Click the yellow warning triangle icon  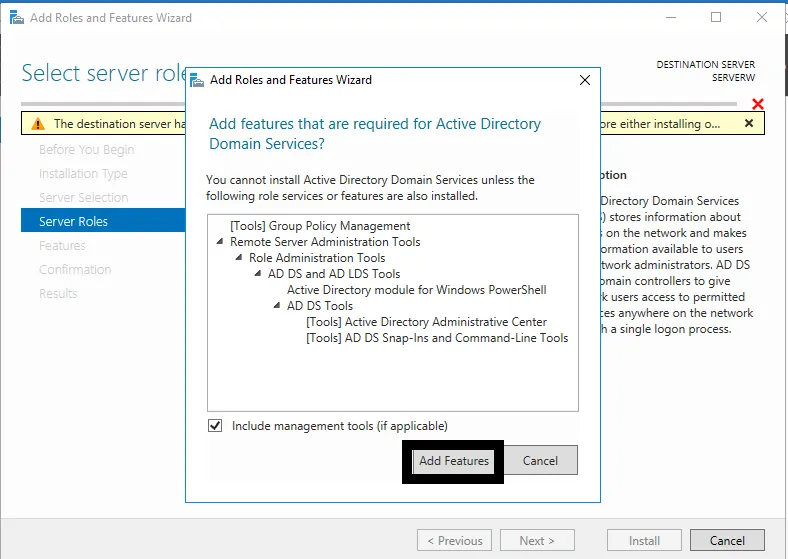click(x=38, y=124)
